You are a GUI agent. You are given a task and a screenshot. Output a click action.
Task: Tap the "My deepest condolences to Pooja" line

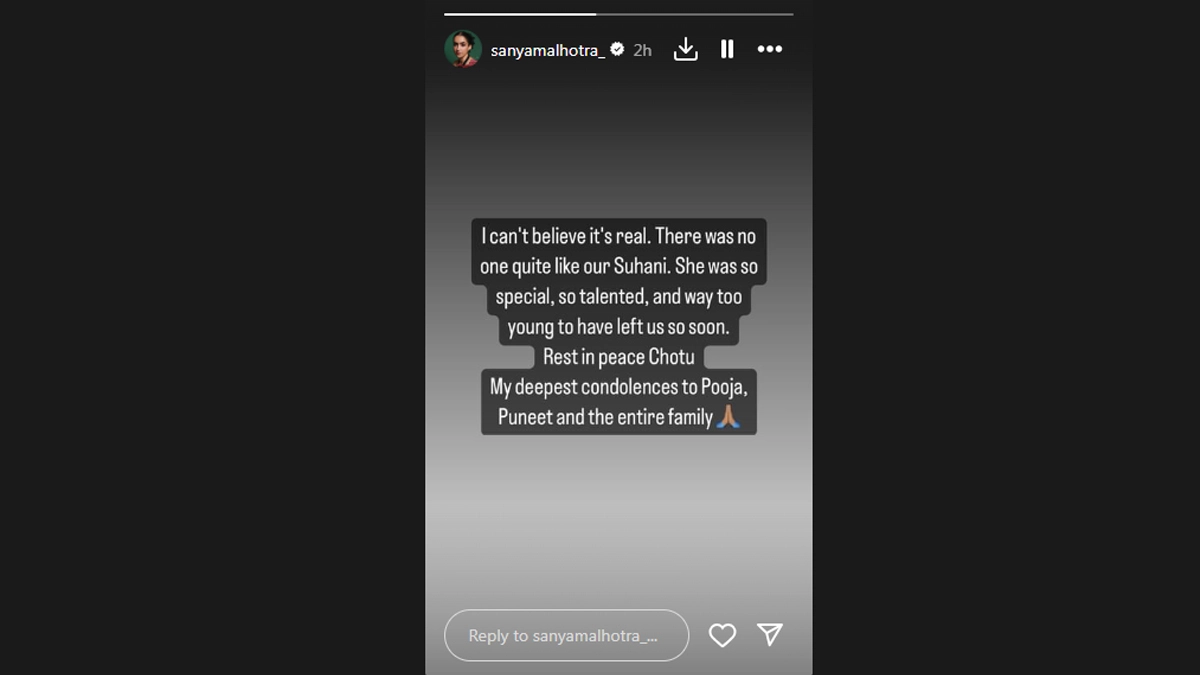tap(618, 387)
